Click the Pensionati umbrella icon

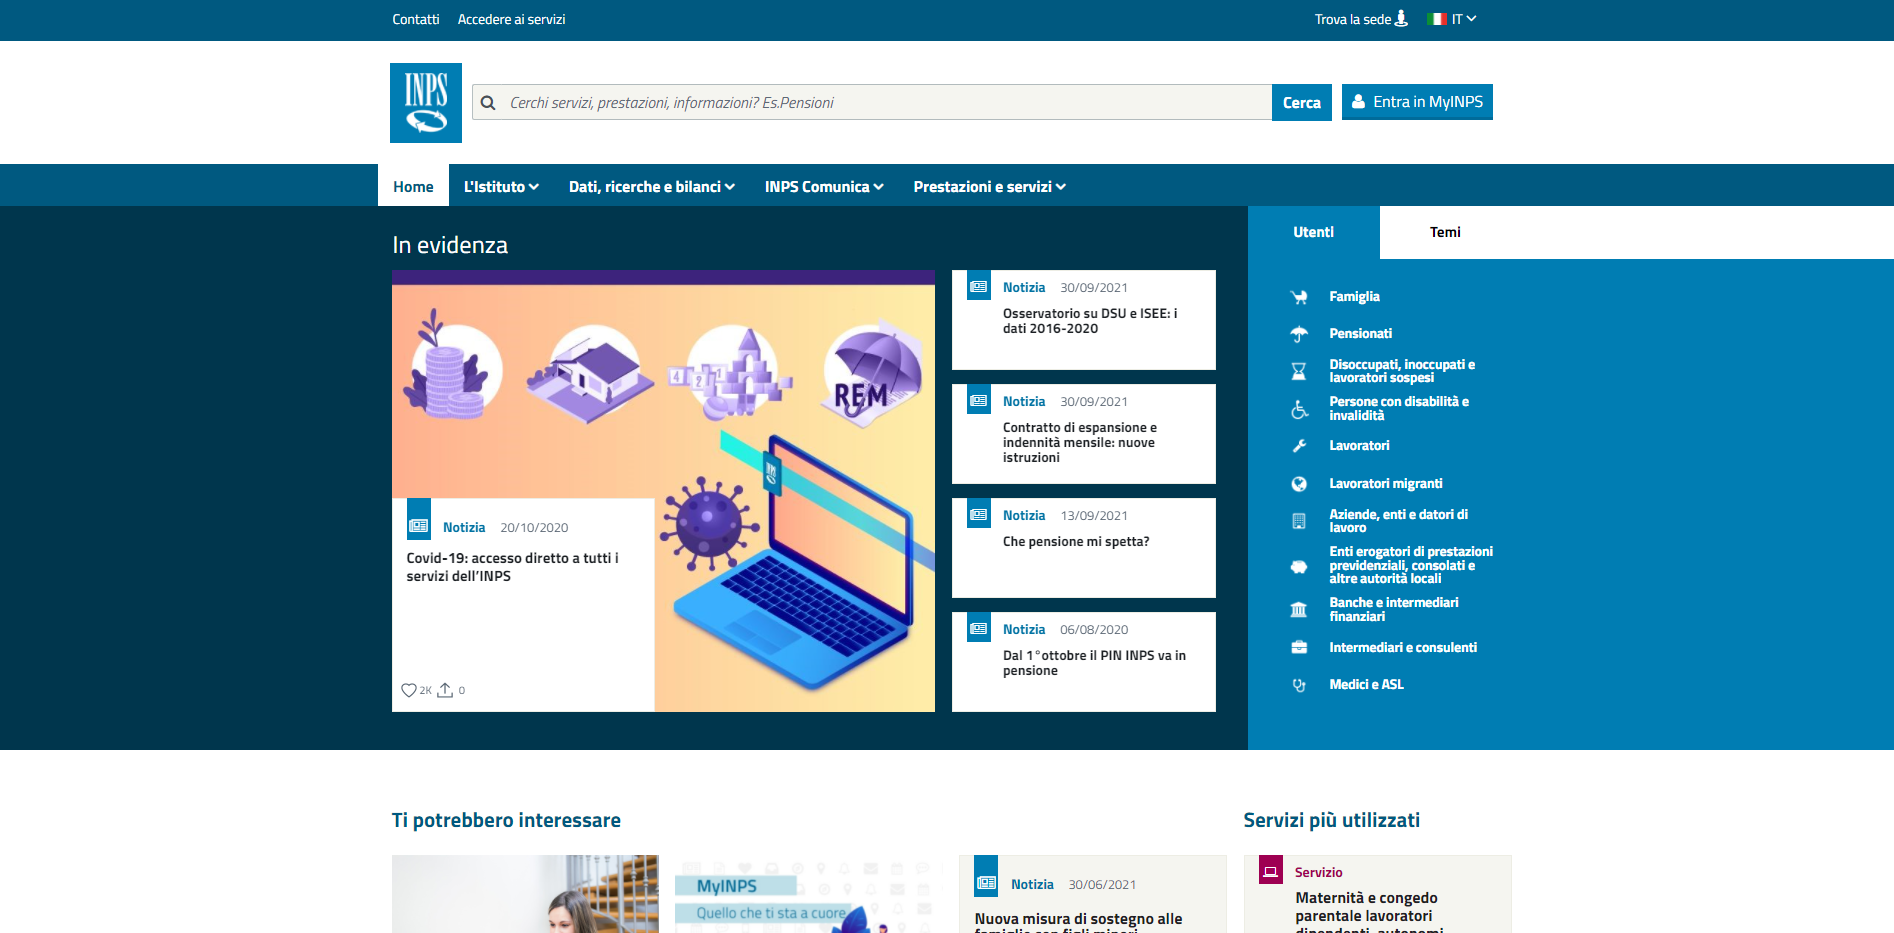(1299, 334)
